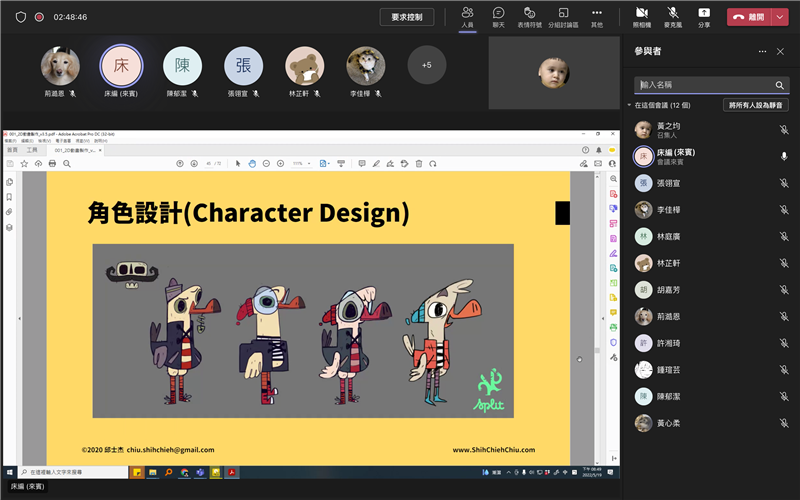Open participants panel more options (…)
This screenshot has width=800, height=500.
[x=763, y=51]
